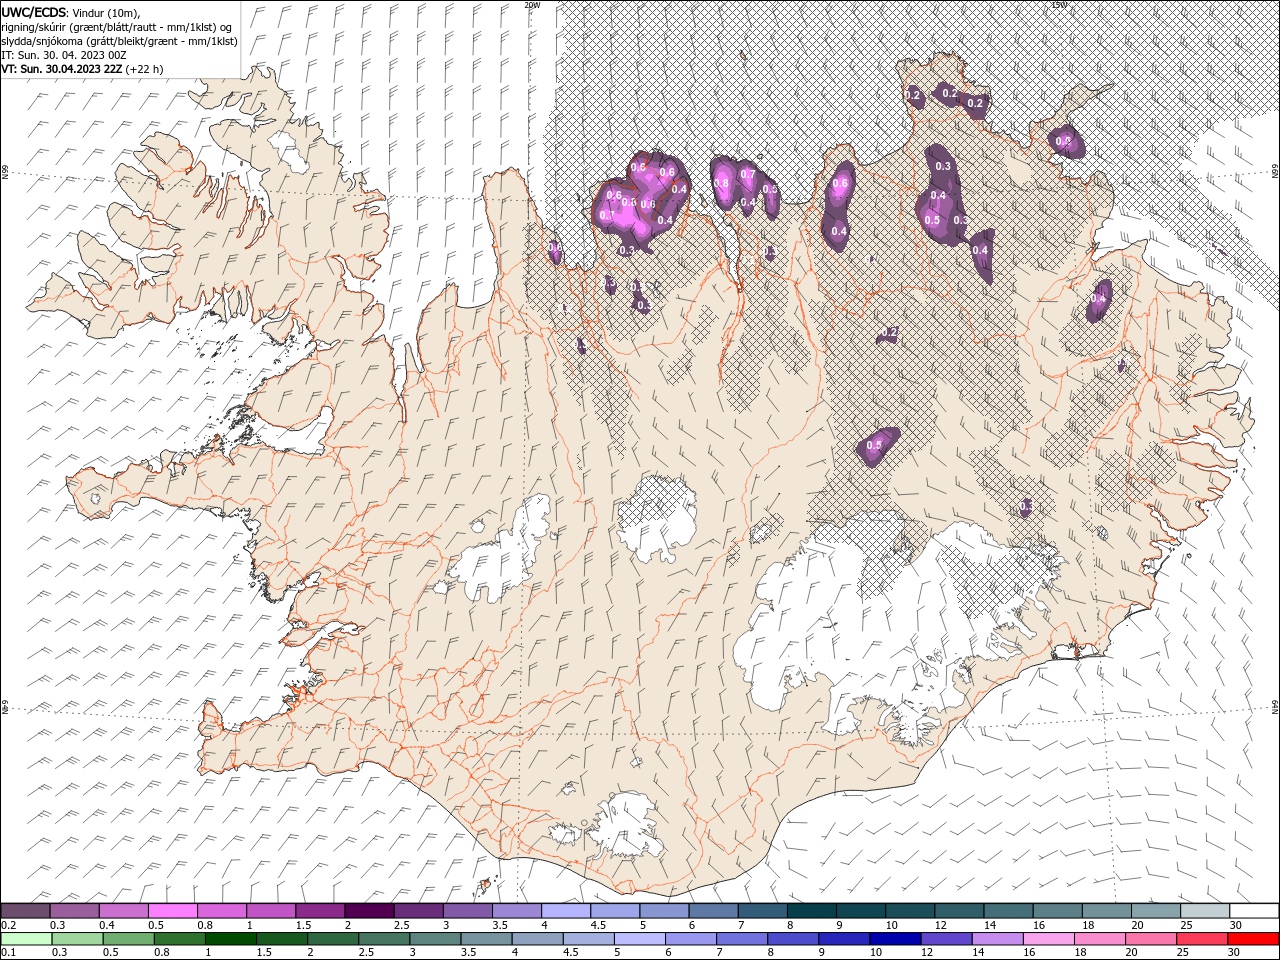Screen dimensions: 1280x960
Task: Click the 15W longitude label at top
Action: pos(1059,5)
